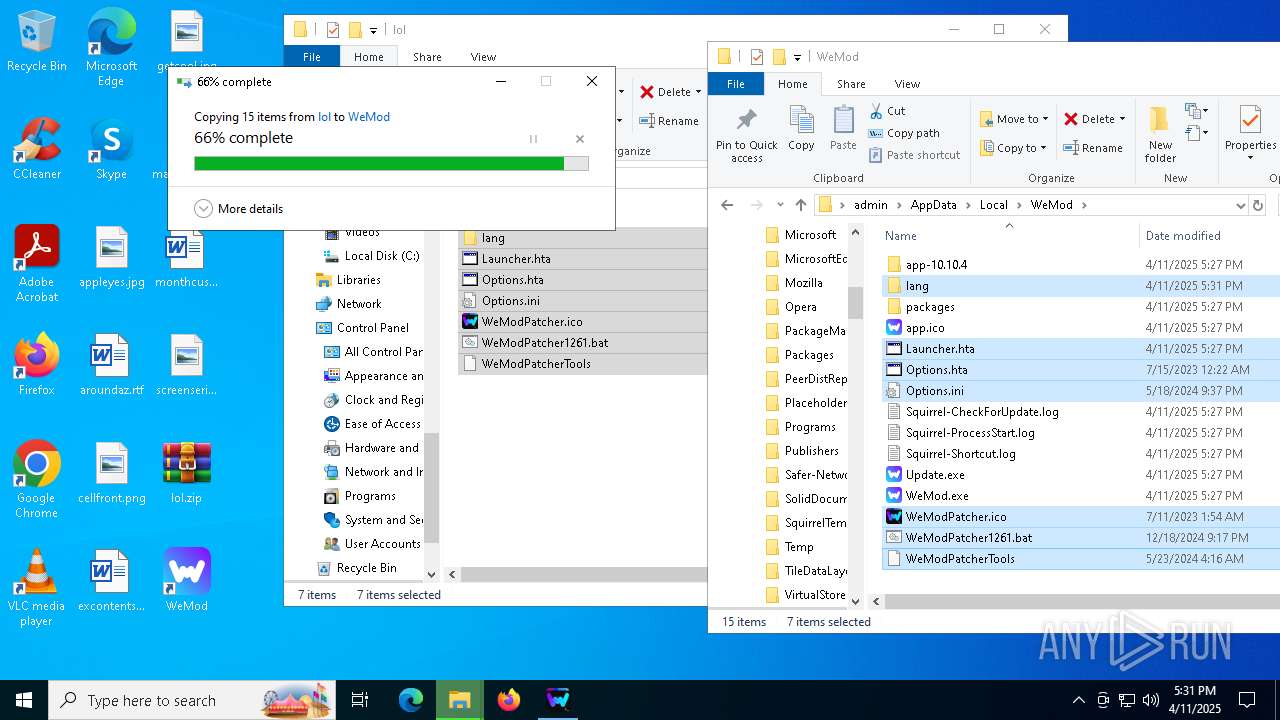The height and width of the screenshot is (720, 1280).
Task: Click the taskbar clock showing 5:31 PM
Action: [1194, 700]
